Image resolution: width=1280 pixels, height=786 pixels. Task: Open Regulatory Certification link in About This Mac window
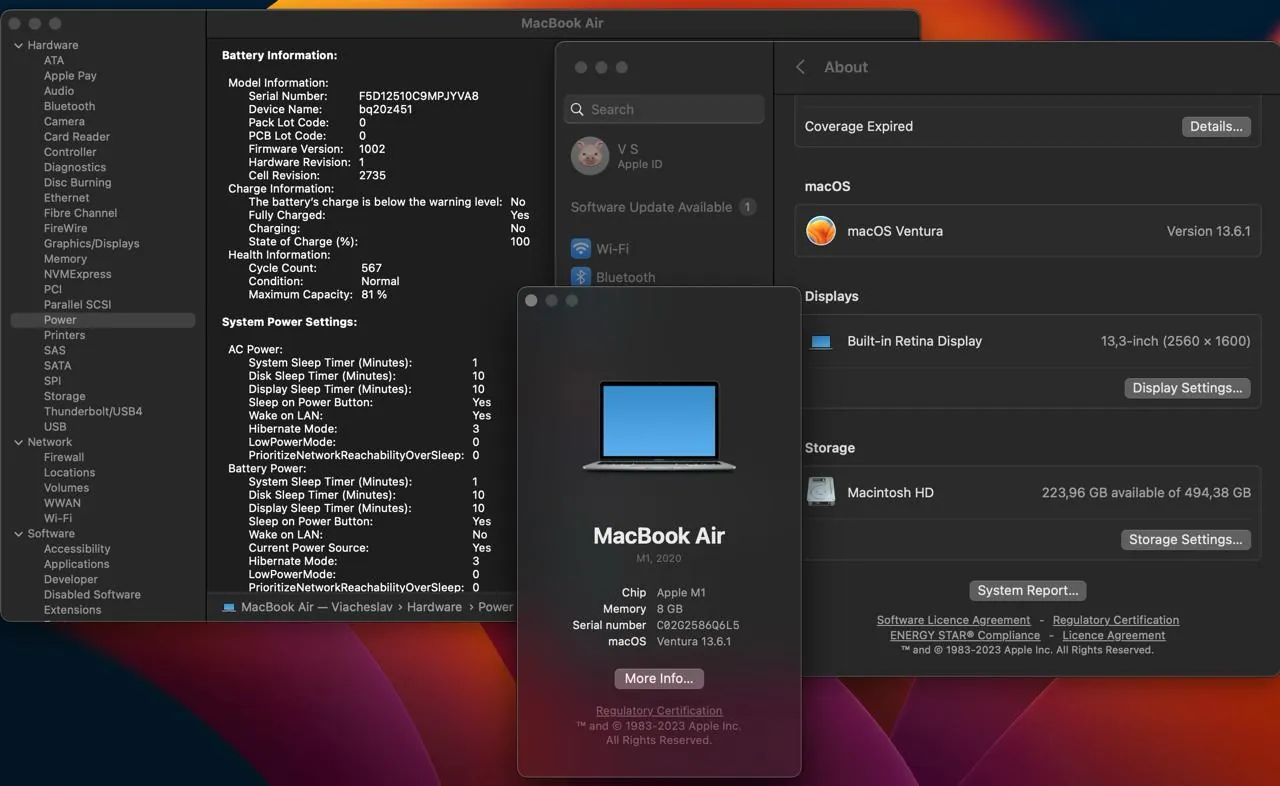tap(659, 711)
